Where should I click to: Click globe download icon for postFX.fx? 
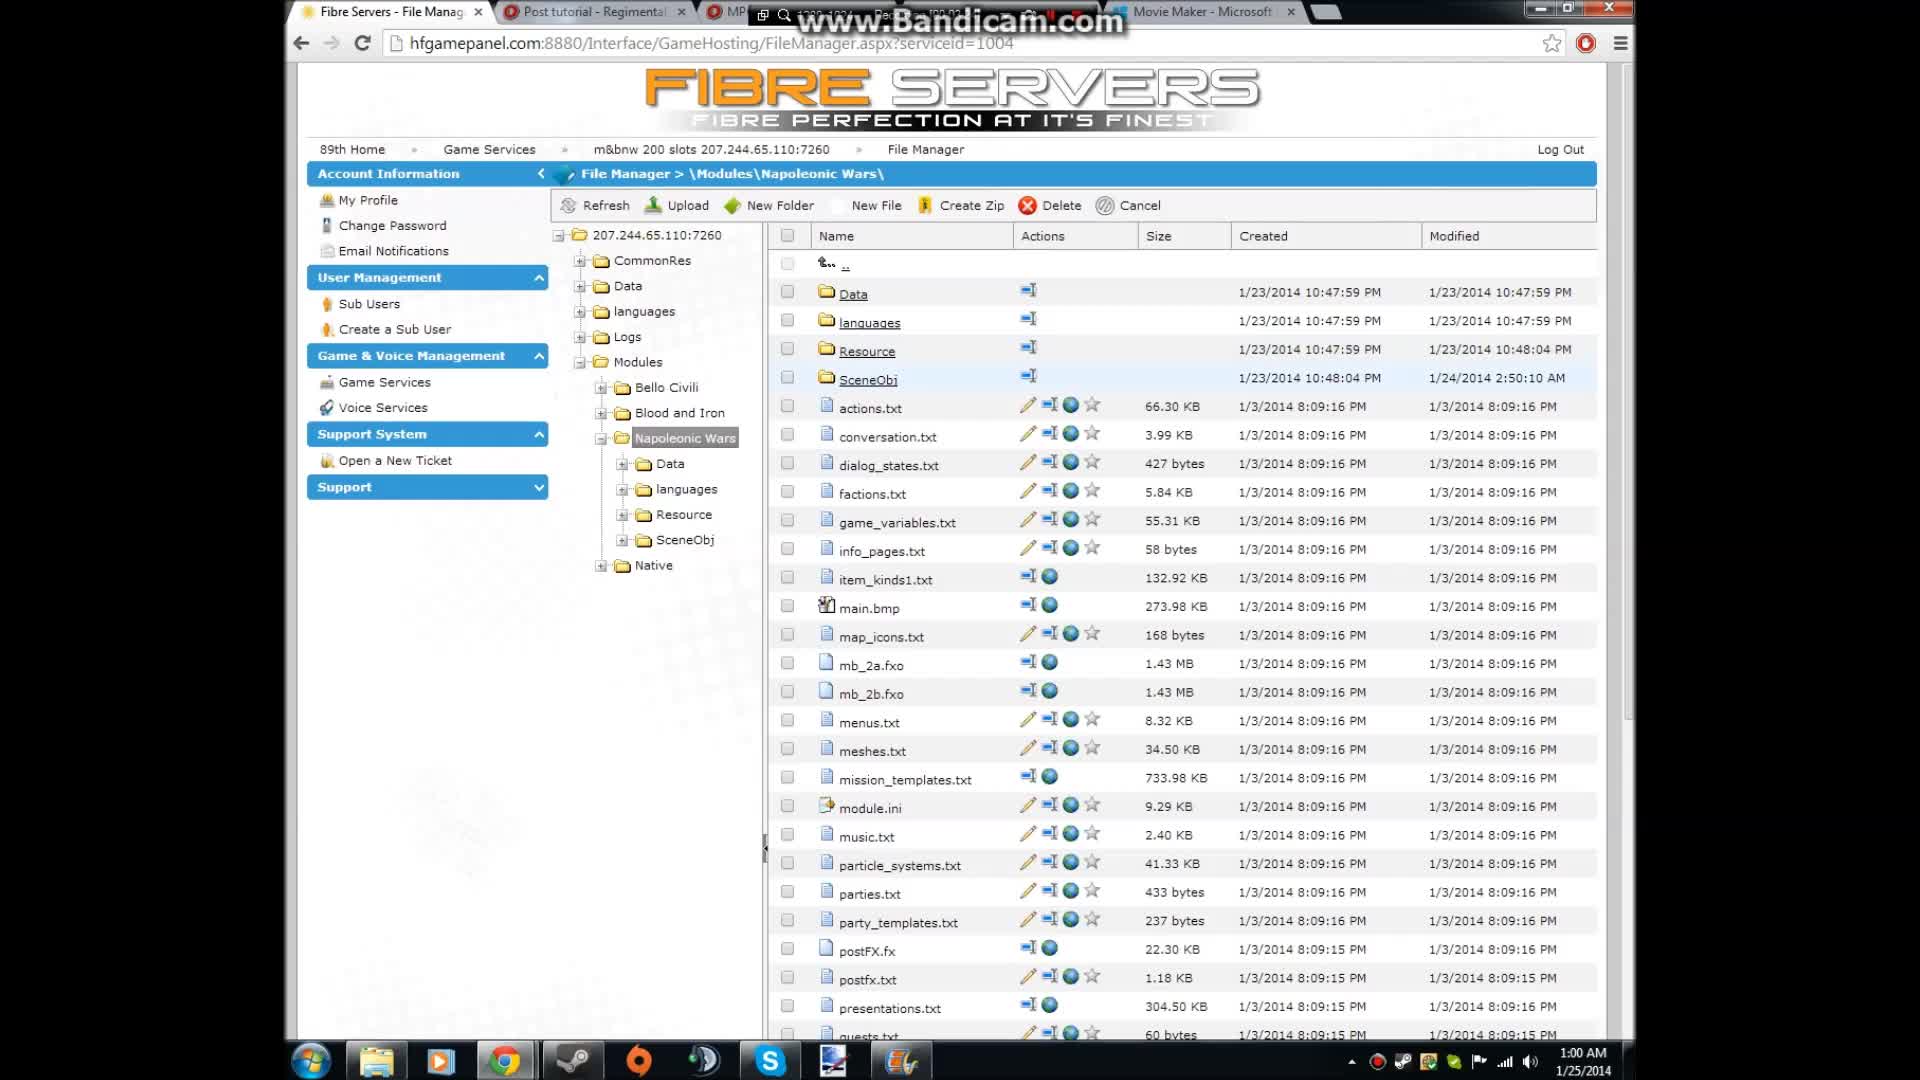click(x=1049, y=948)
